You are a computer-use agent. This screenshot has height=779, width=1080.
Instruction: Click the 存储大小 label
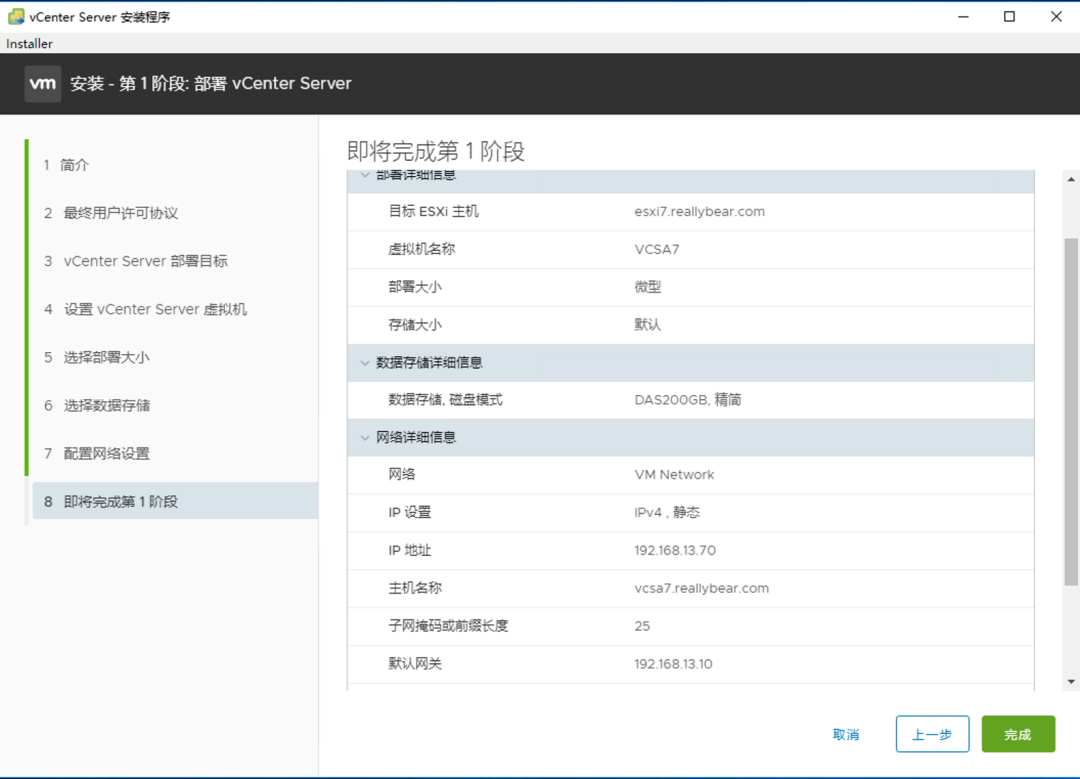[x=415, y=325]
